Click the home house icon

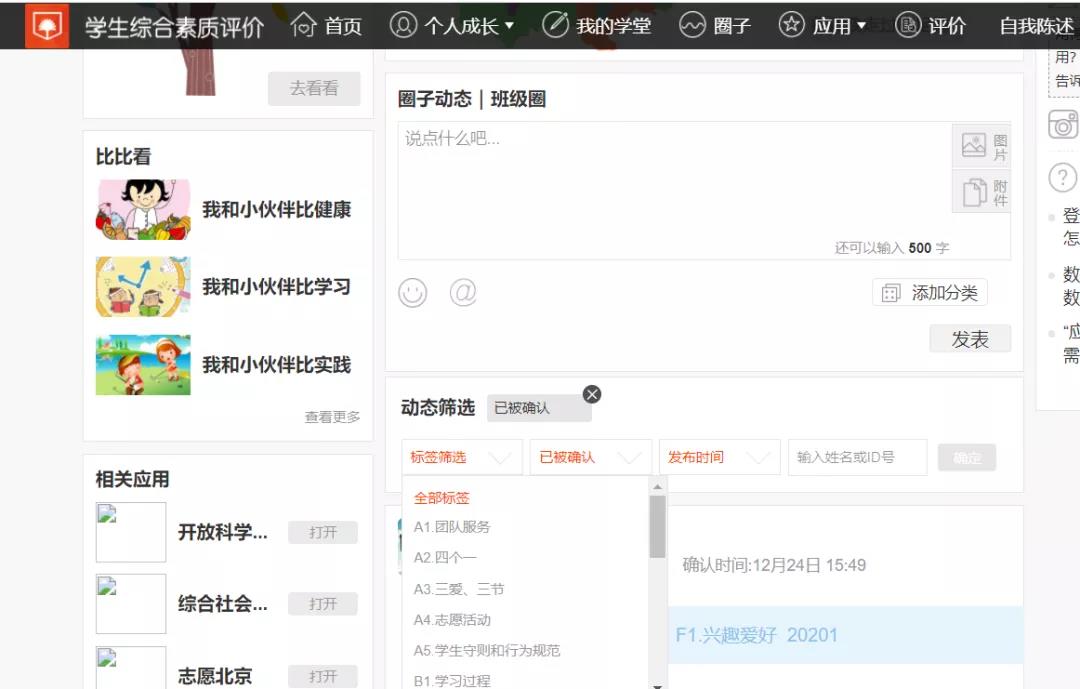pos(303,25)
